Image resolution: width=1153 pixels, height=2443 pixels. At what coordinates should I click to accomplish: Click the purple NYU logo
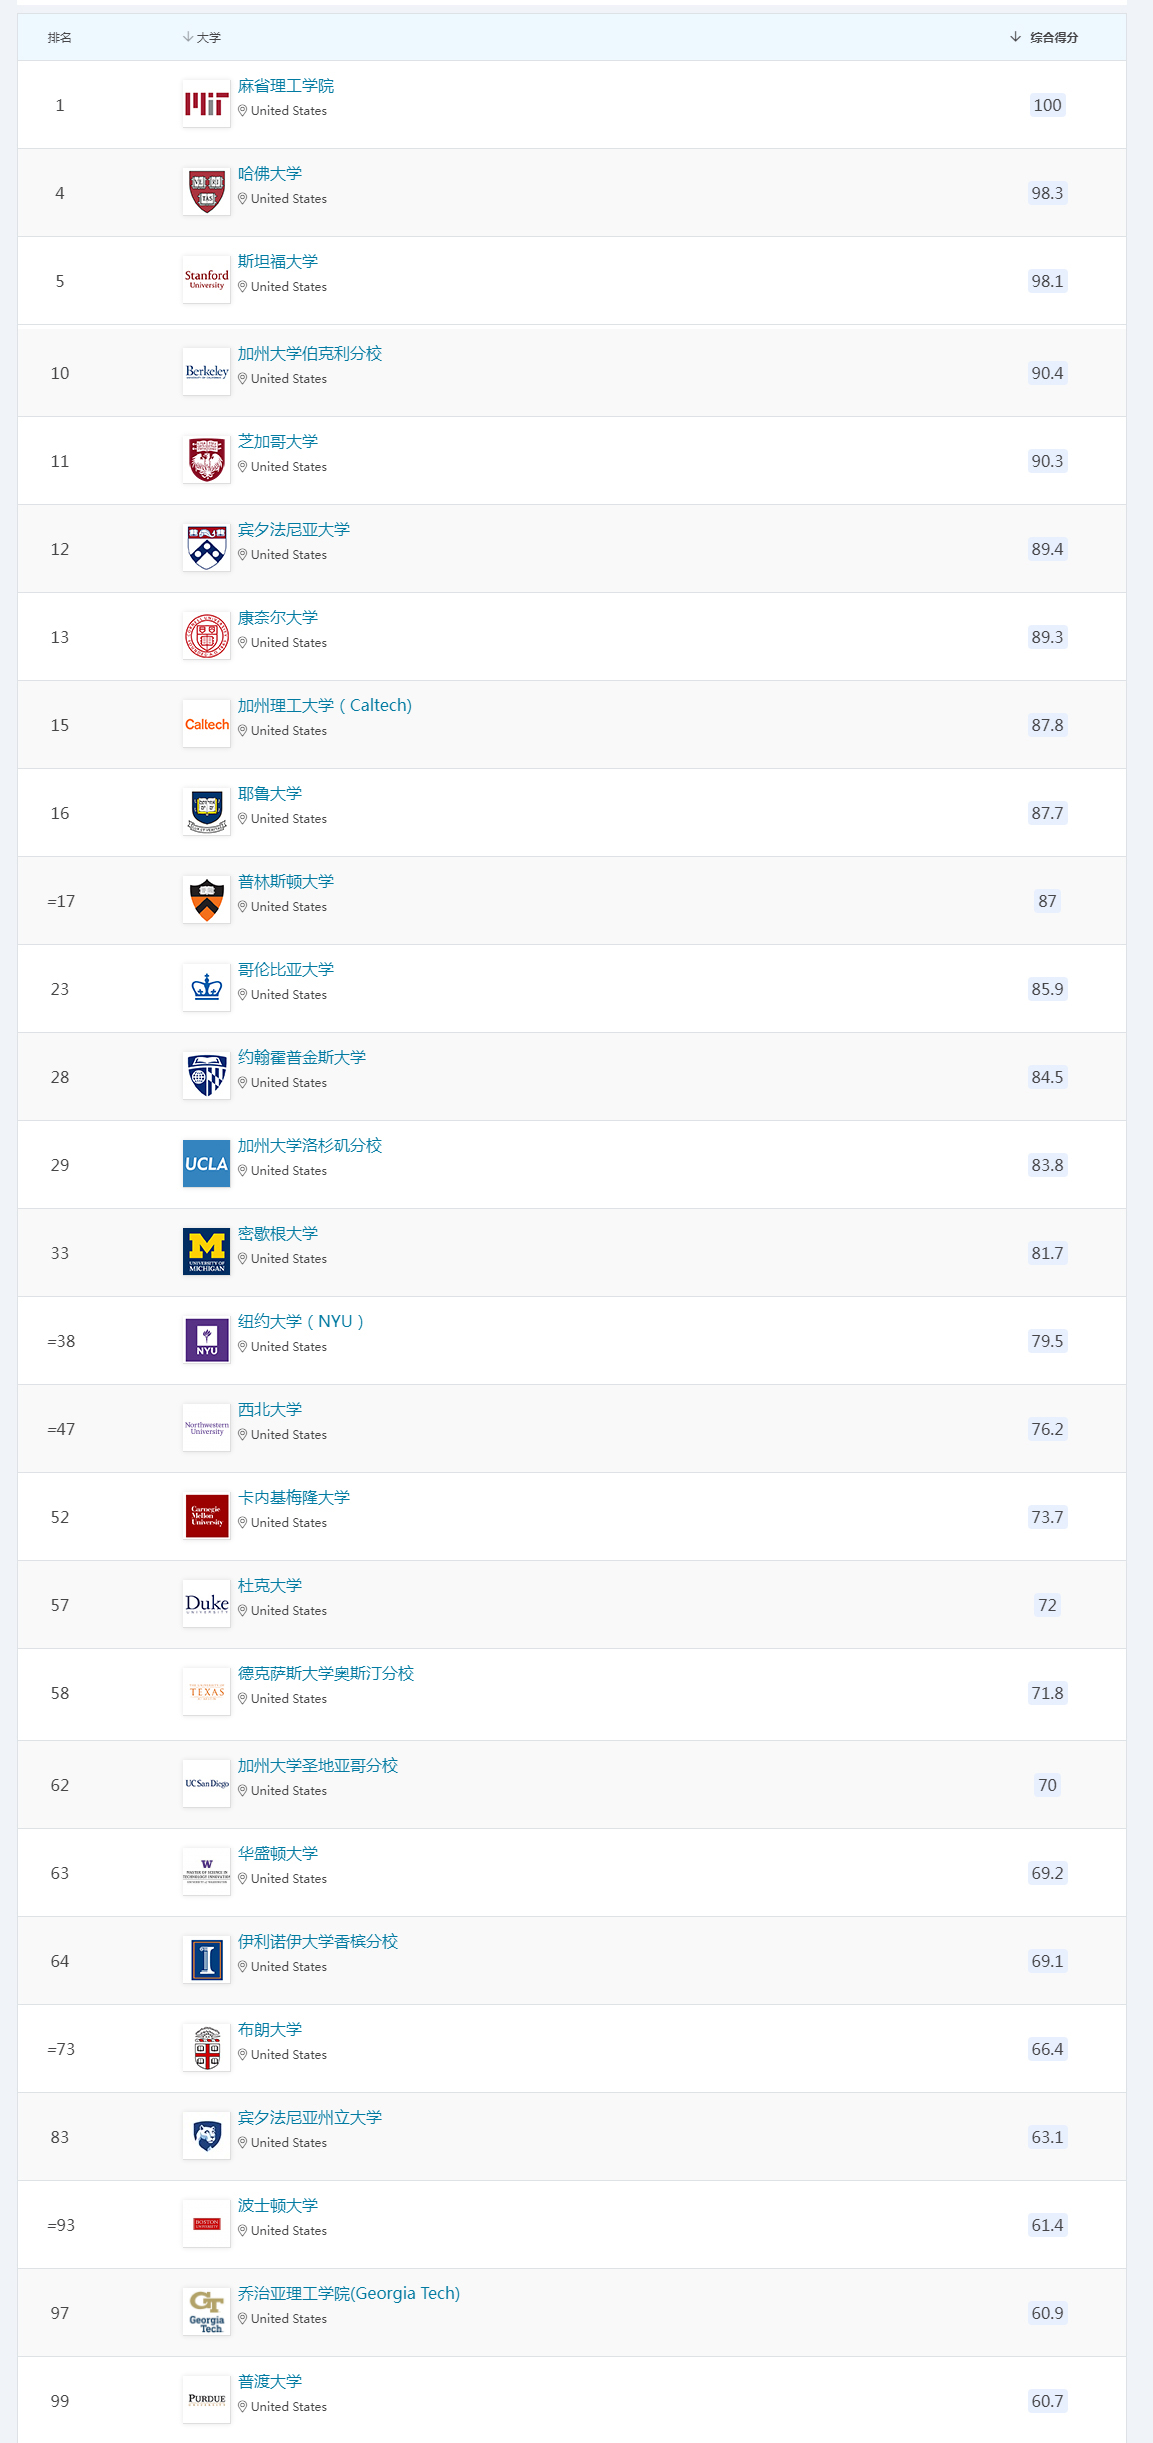[x=206, y=1340]
